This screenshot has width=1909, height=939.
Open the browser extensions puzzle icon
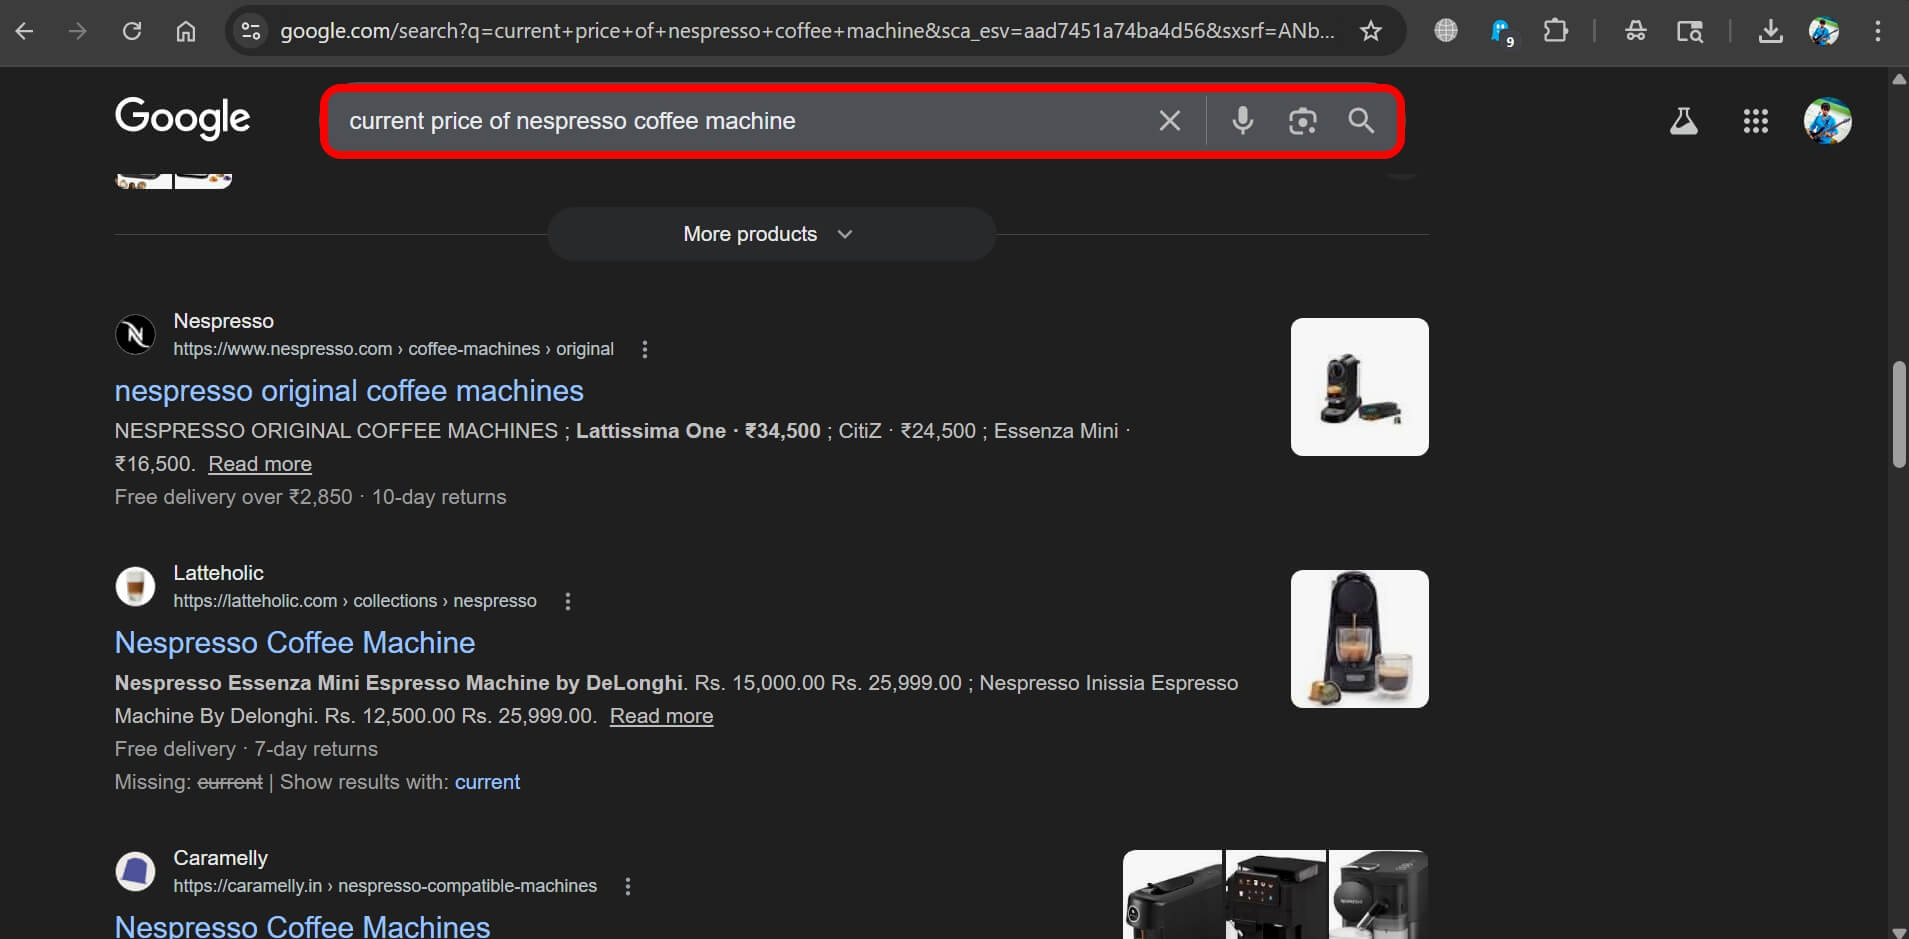pyautogui.click(x=1556, y=31)
